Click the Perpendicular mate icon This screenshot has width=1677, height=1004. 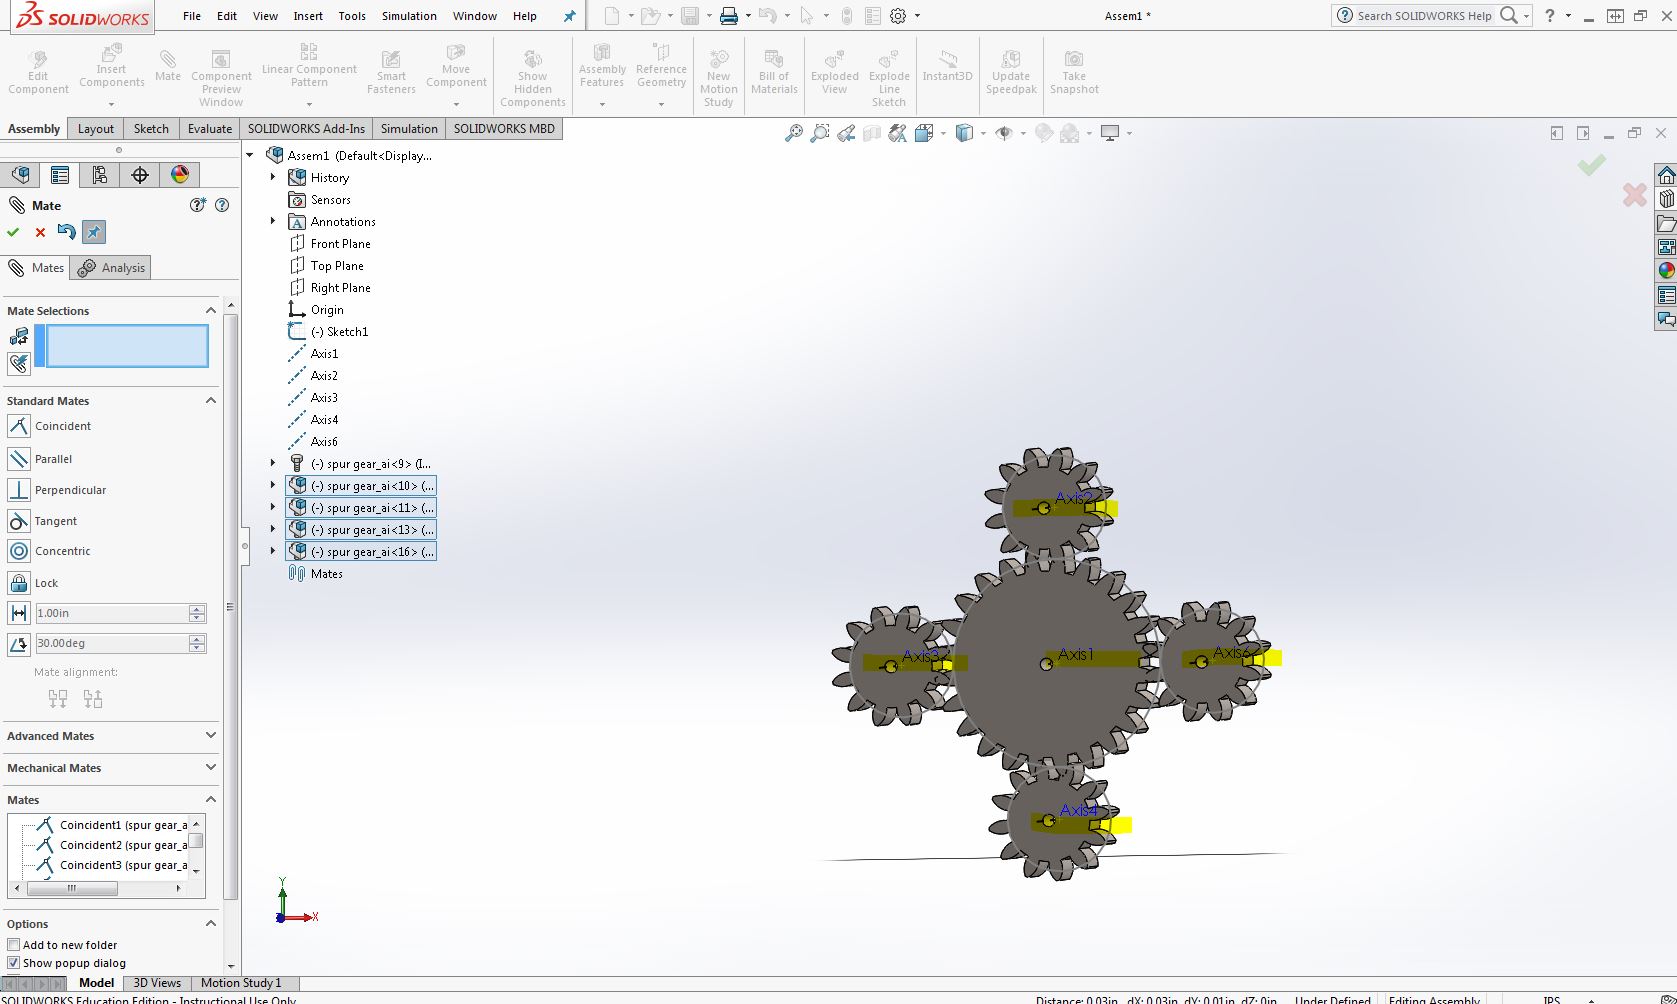coord(18,490)
